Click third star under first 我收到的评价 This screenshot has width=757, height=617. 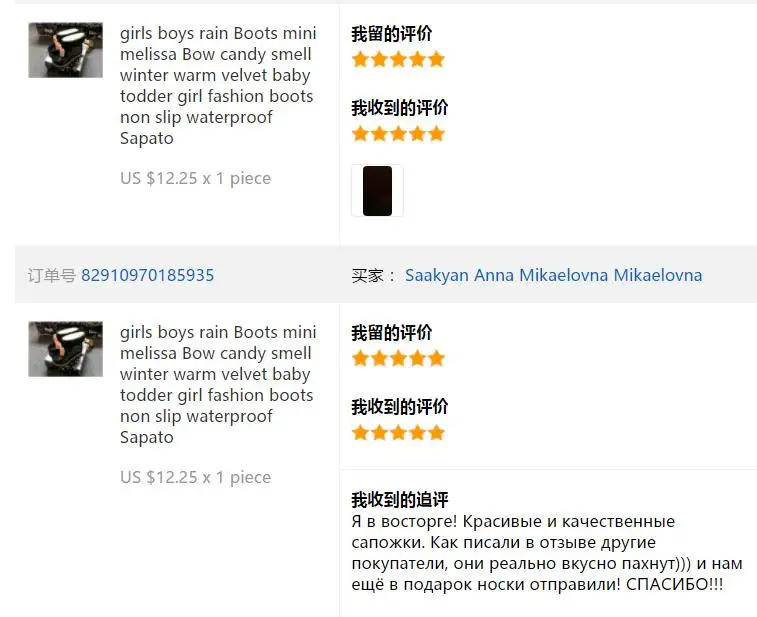[398, 134]
